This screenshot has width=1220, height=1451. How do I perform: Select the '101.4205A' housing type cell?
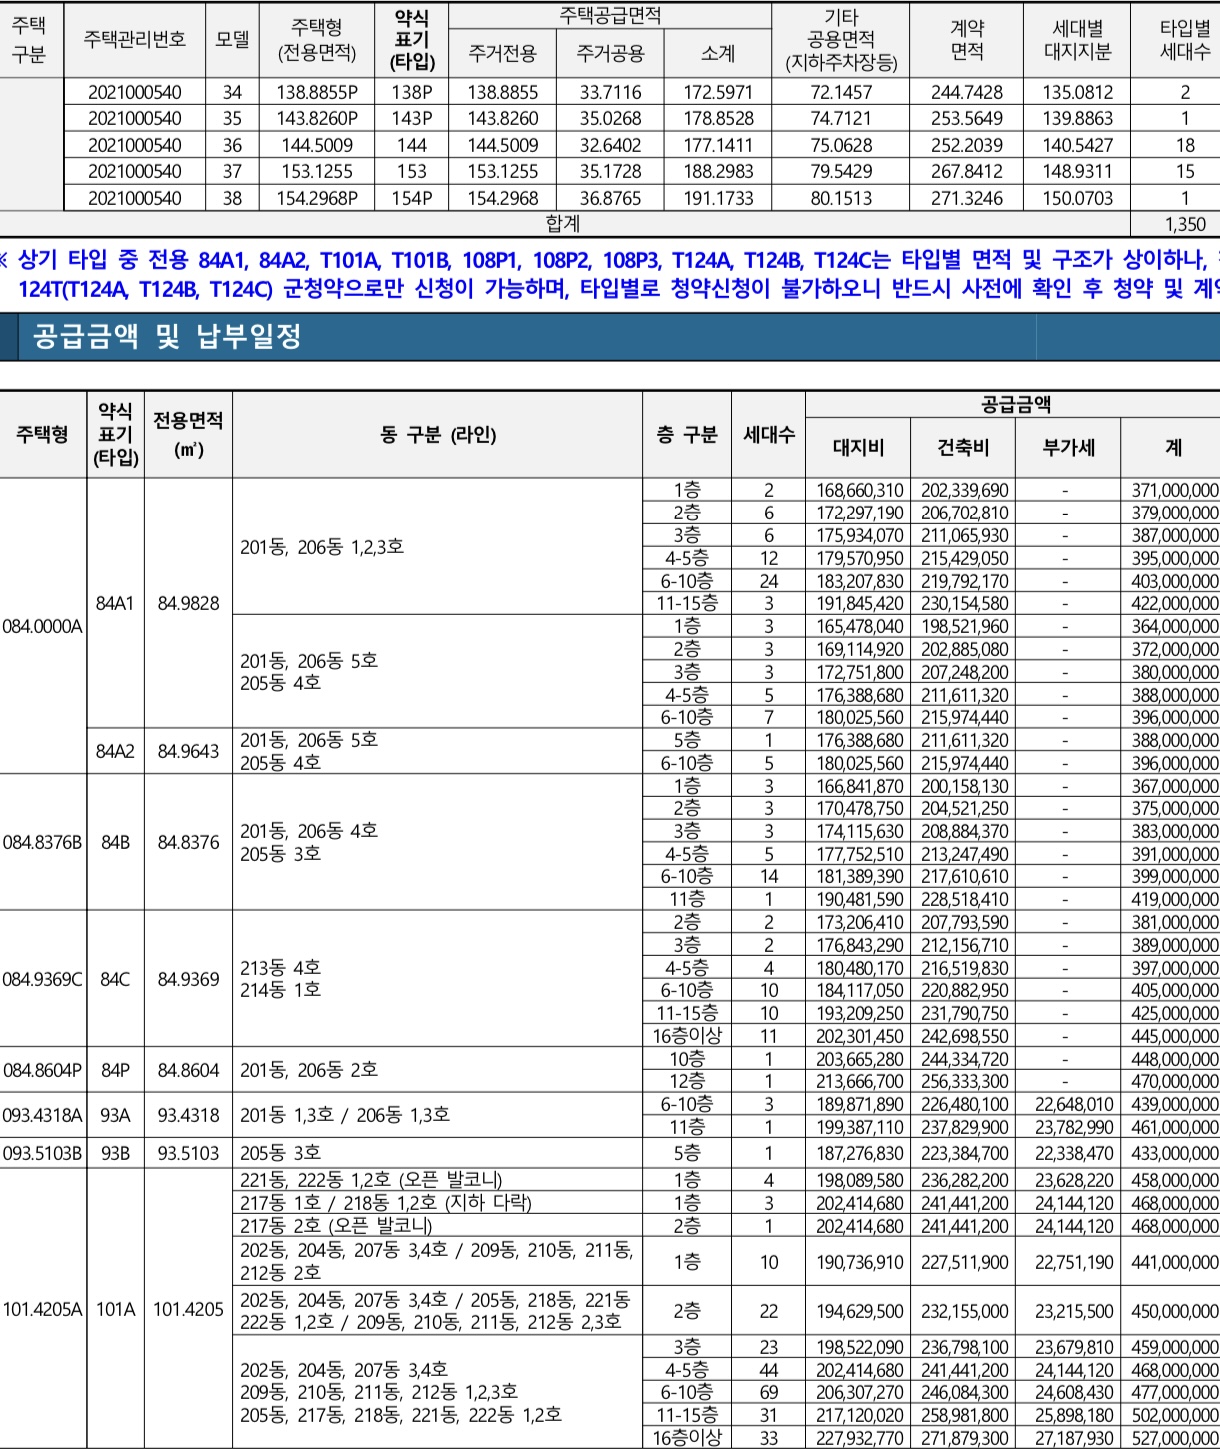43,1309
